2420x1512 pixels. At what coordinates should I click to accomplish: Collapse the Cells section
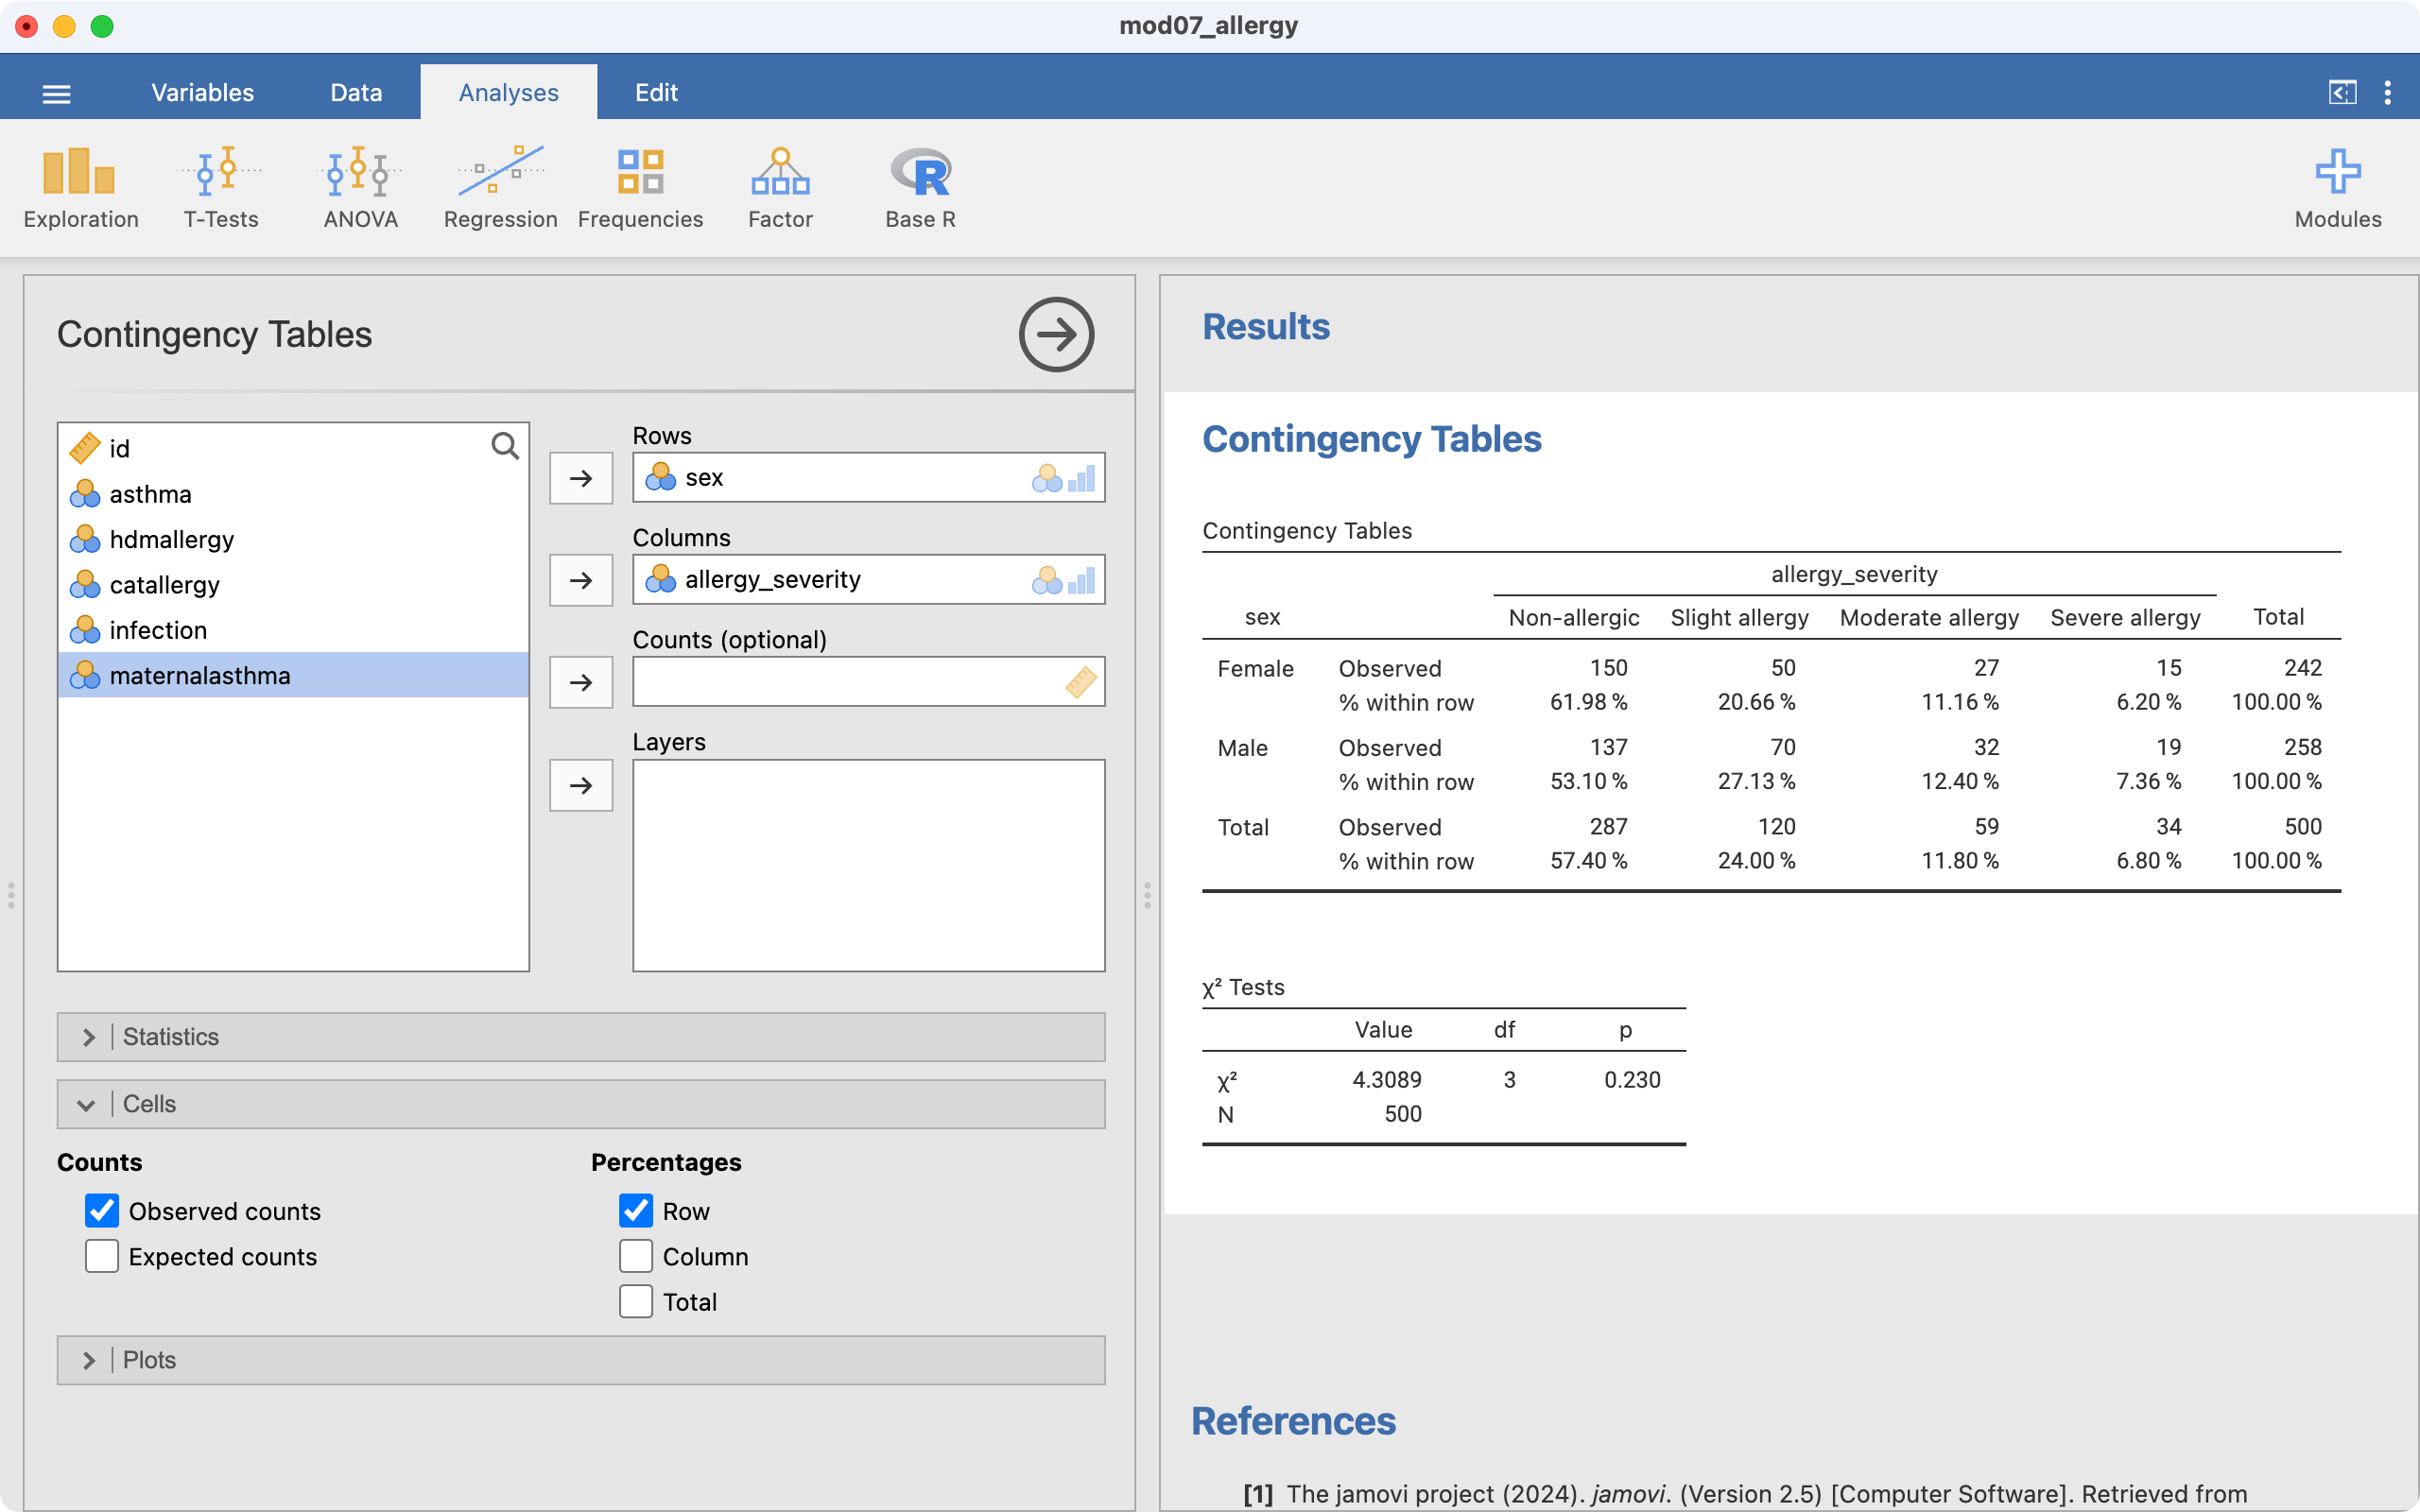pyautogui.click(x=580, y=1104)
